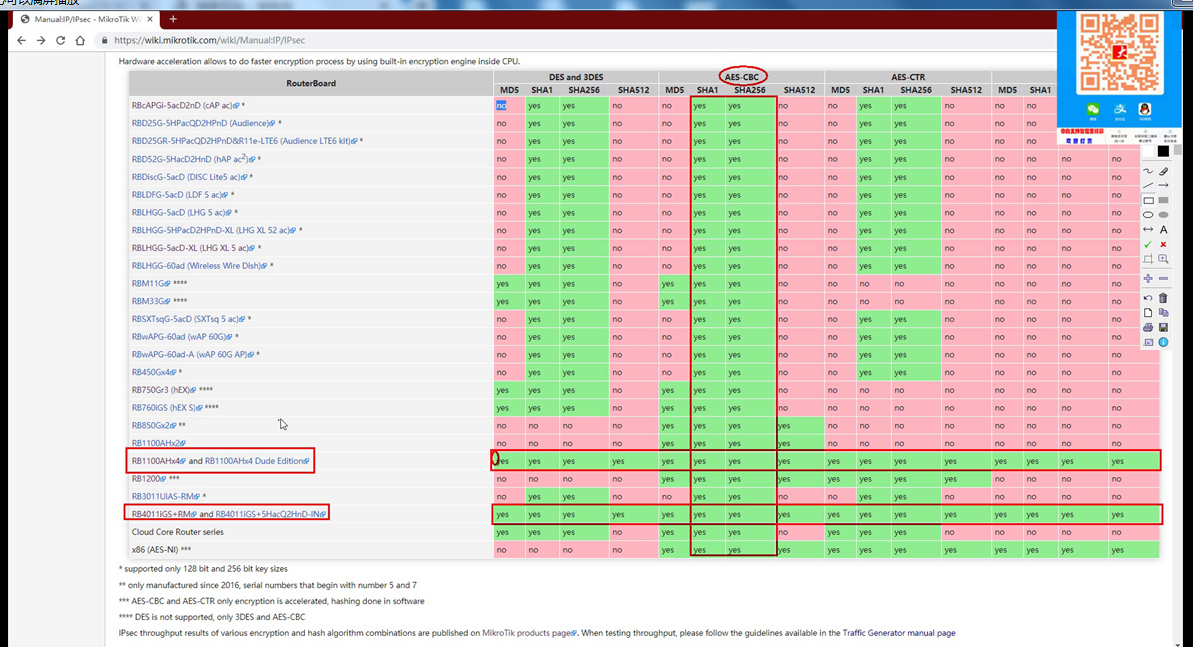Create new blank page in annotation tool
1193x647 pixels.
tap(1148, 313)
